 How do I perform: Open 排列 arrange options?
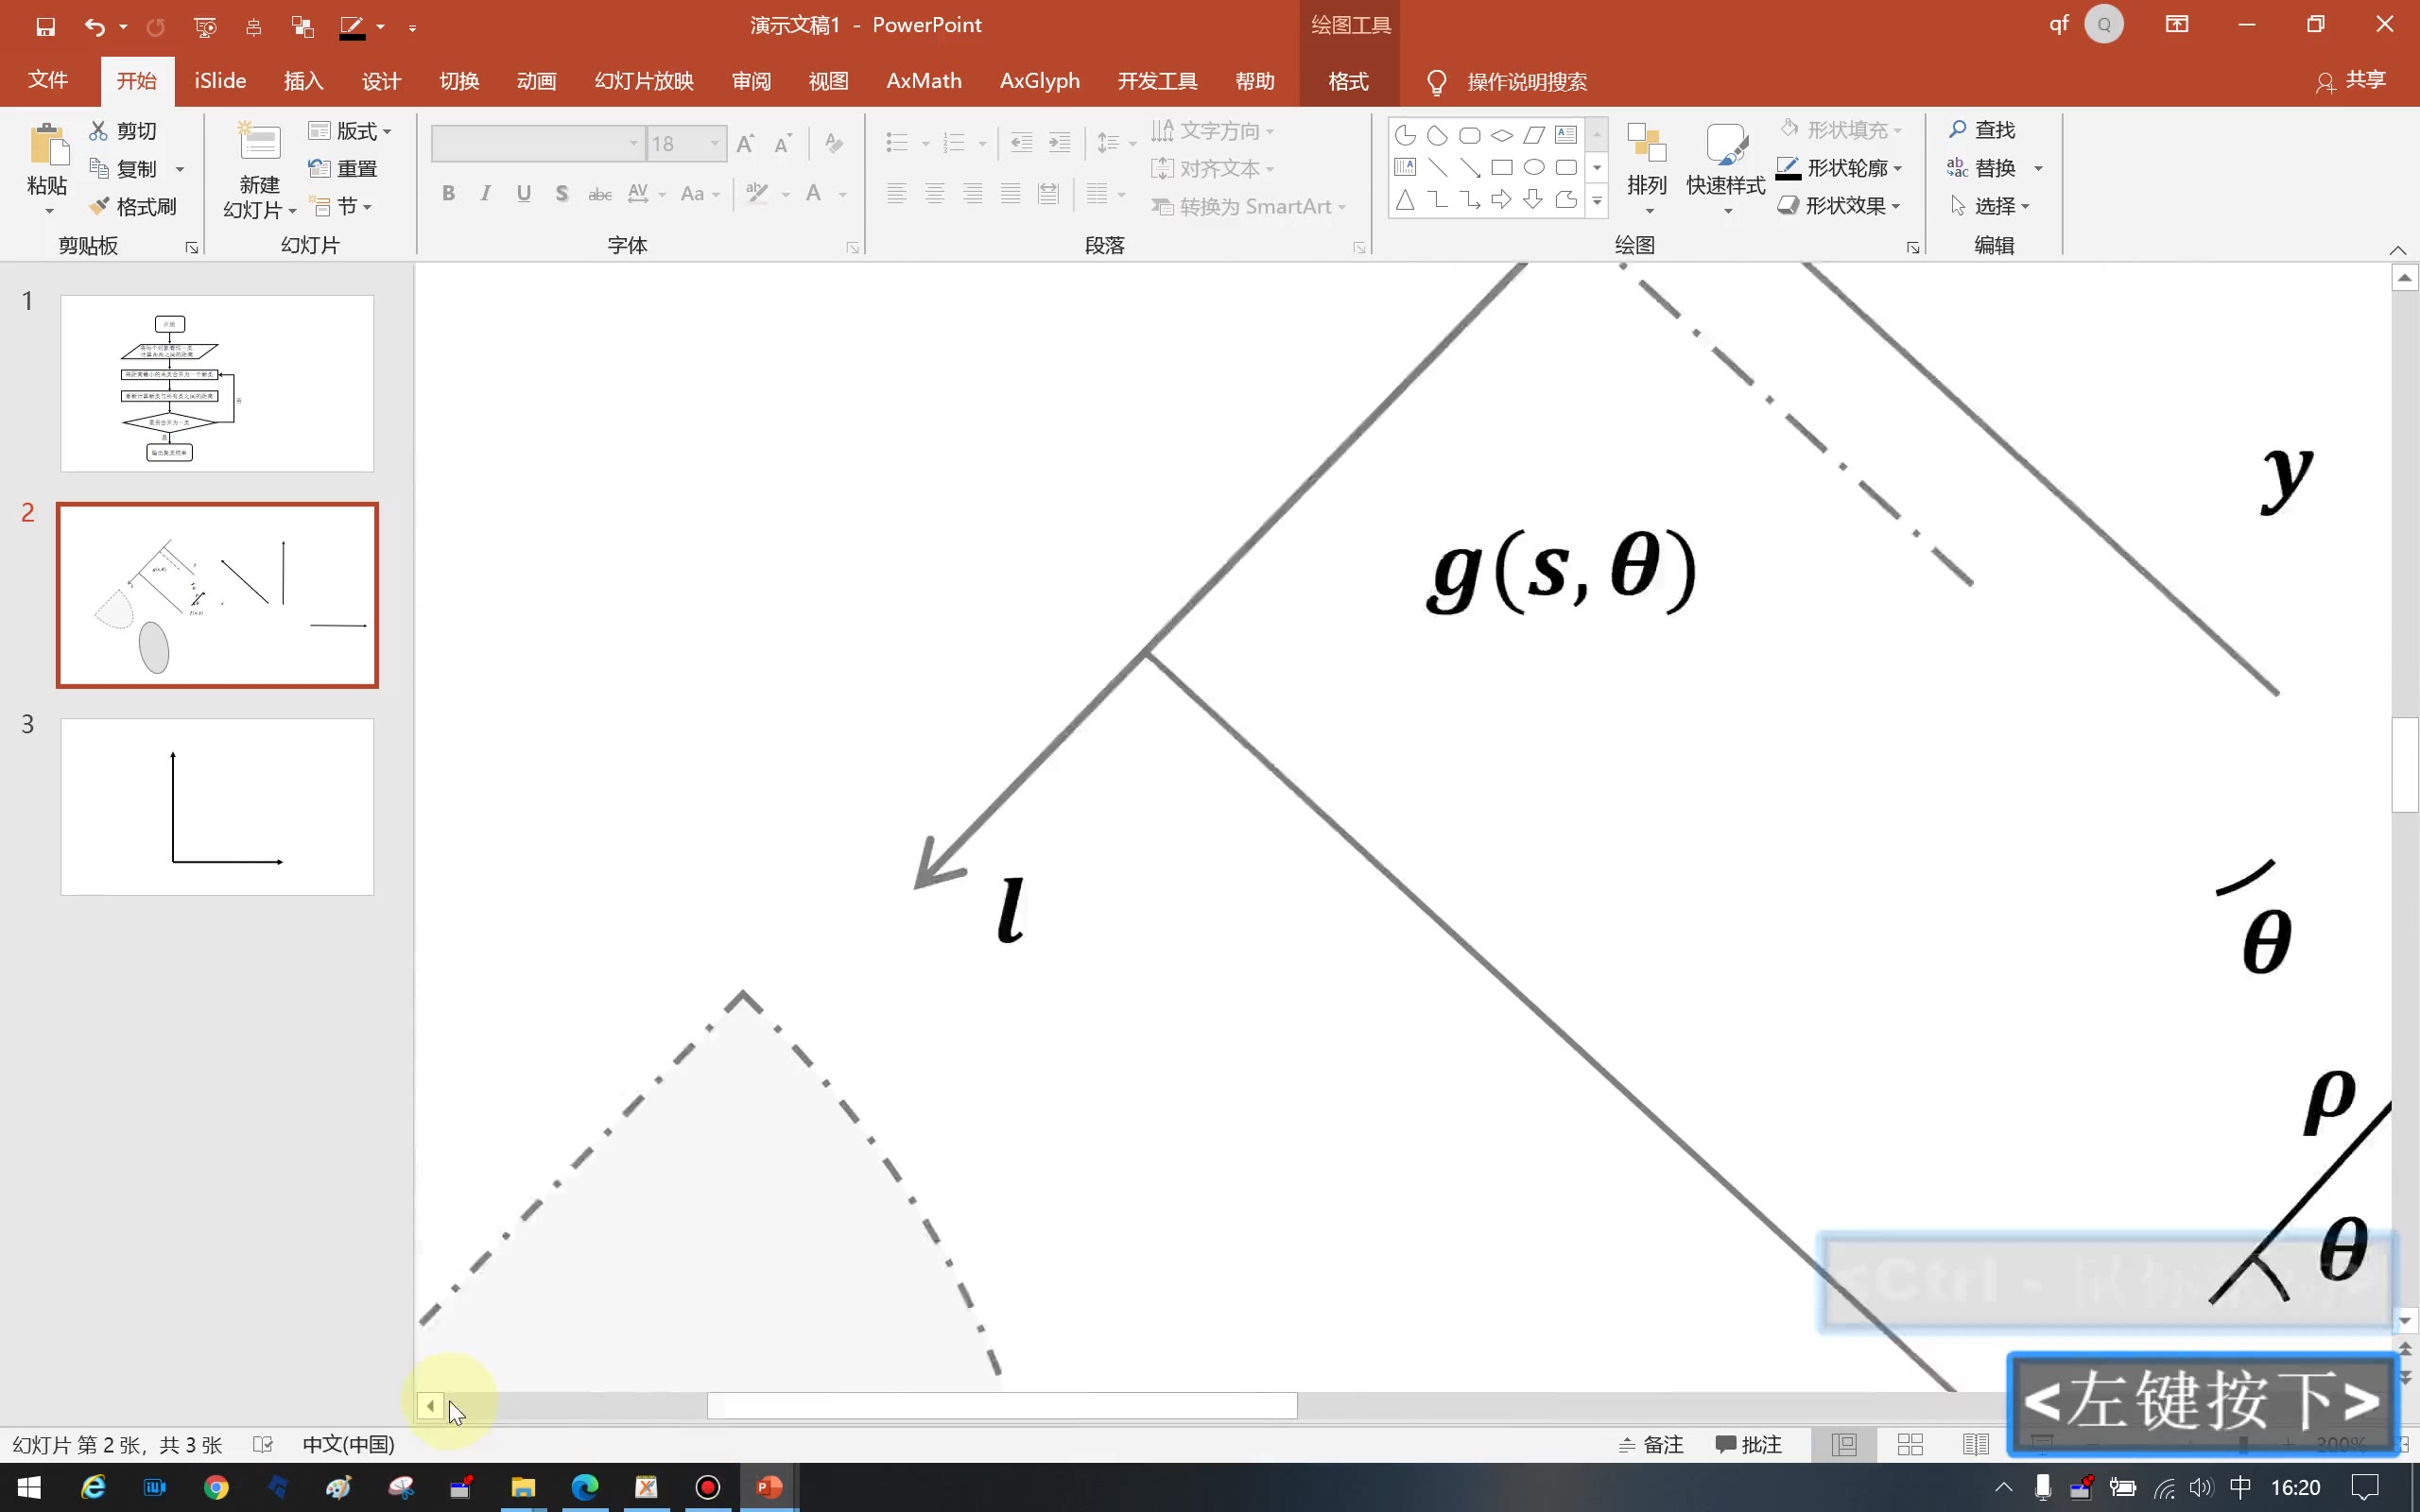click(x=1647, y=168)
